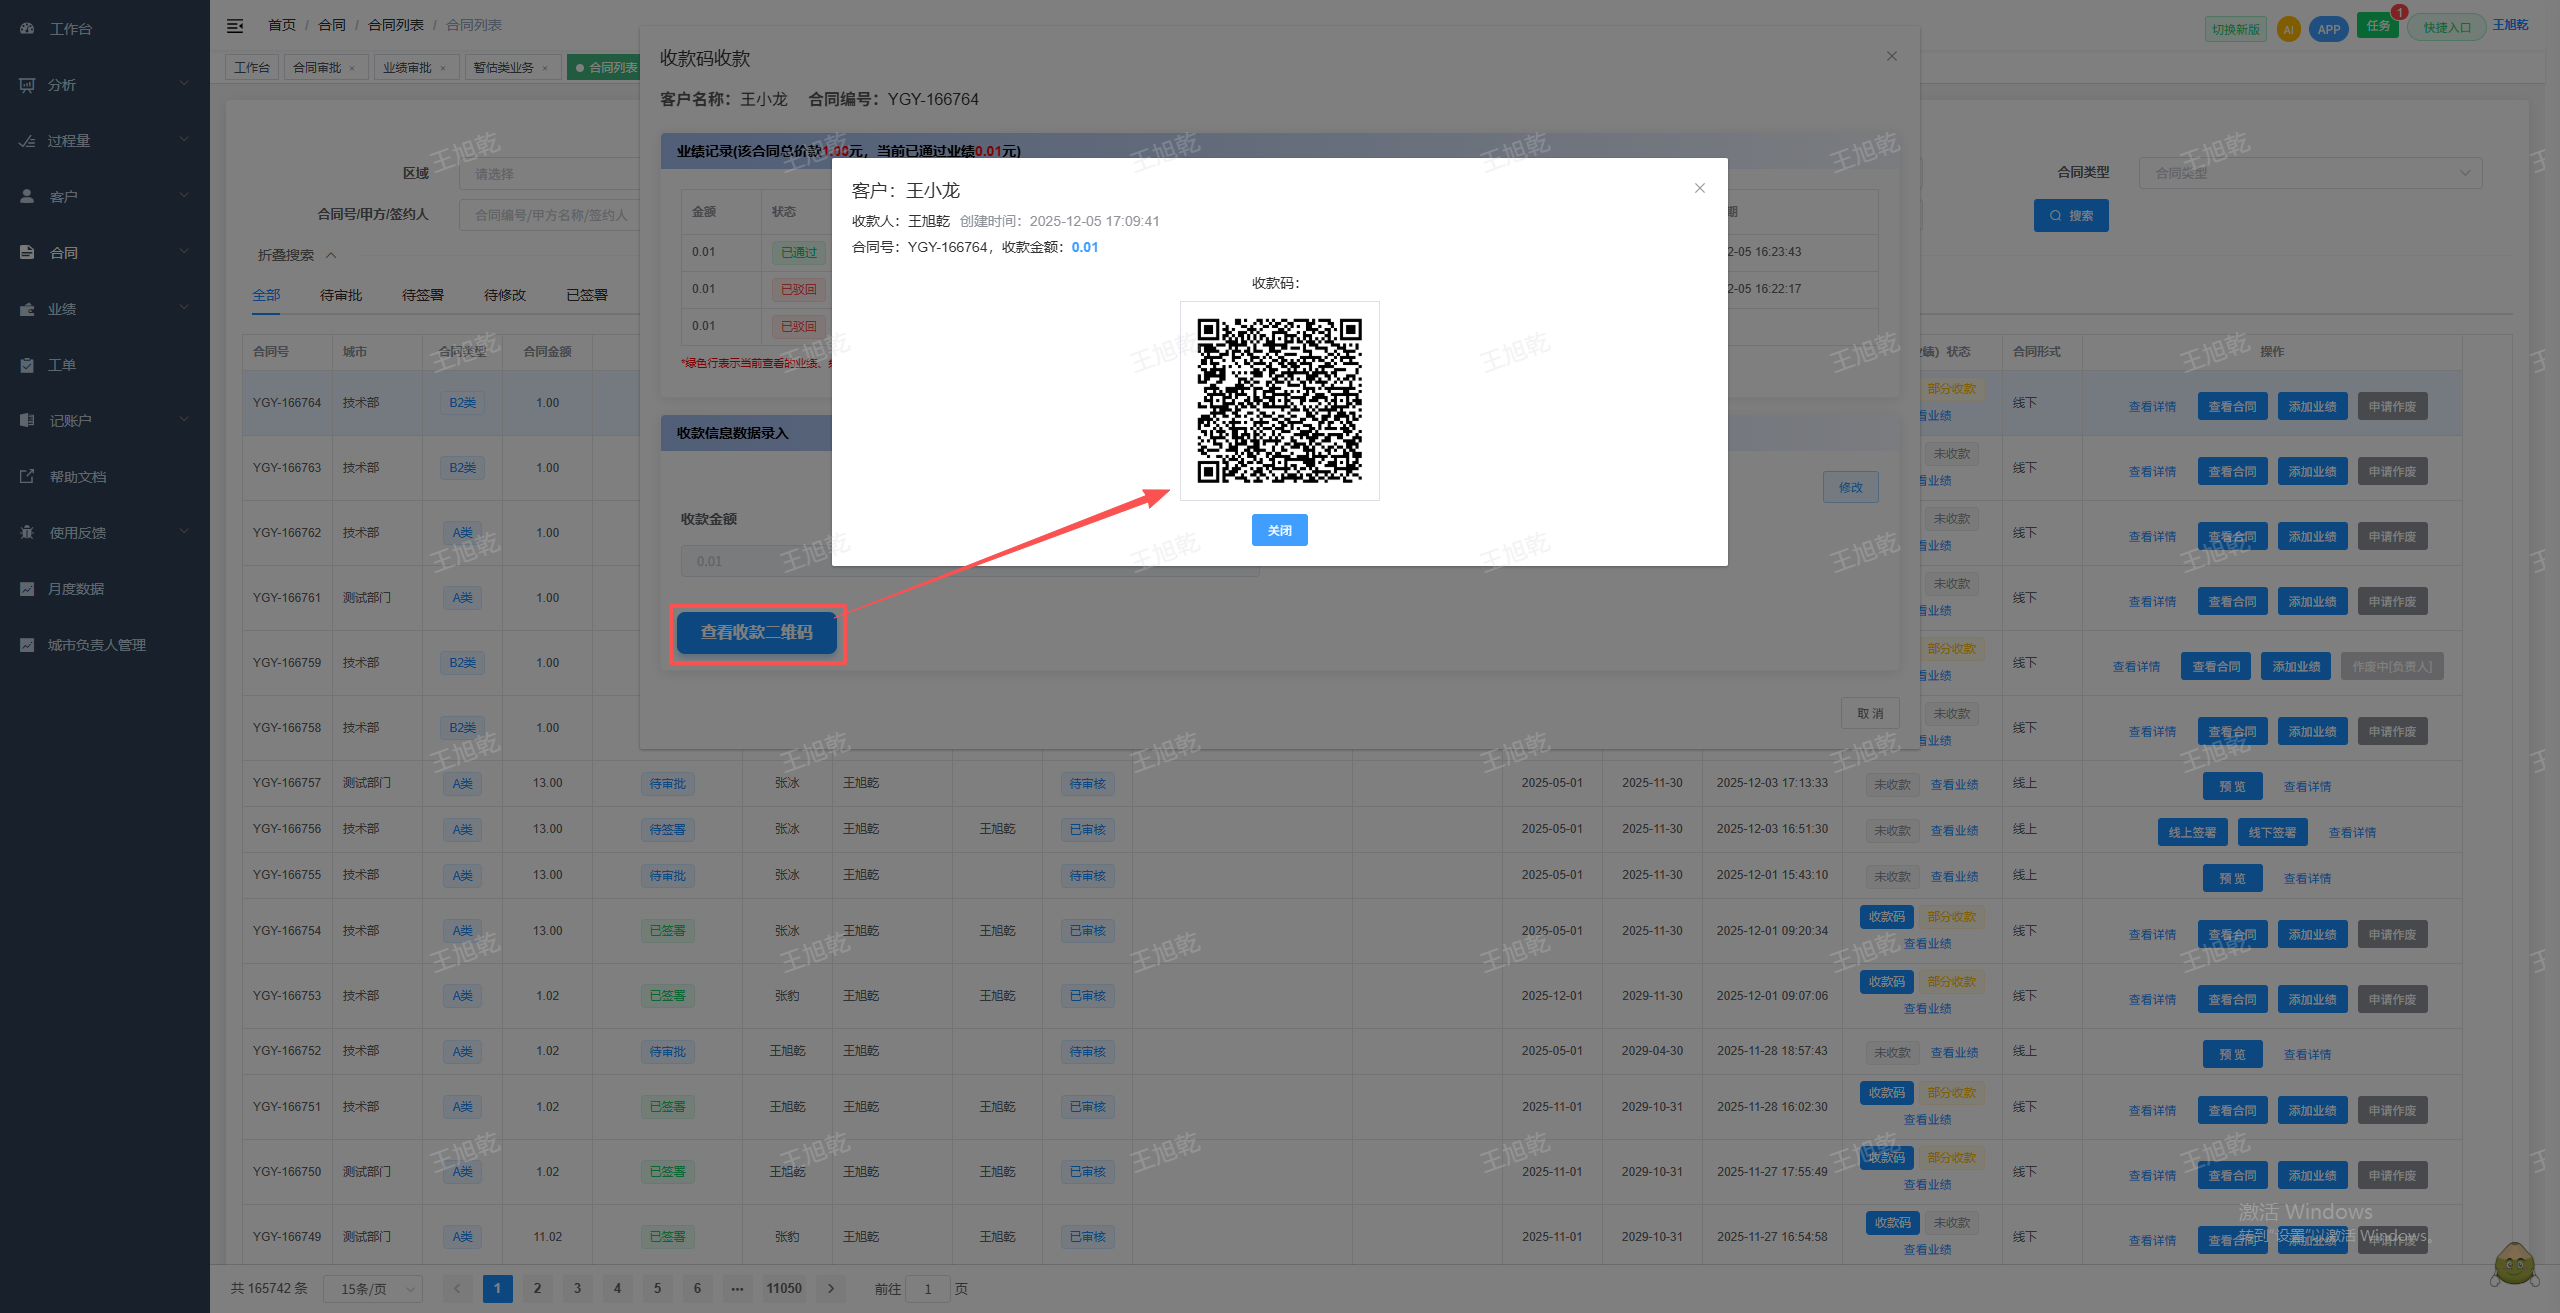Expand the 工单 sidebar menu
The width and height of the screenshot is (2560, 1313).
pos(105,365)
